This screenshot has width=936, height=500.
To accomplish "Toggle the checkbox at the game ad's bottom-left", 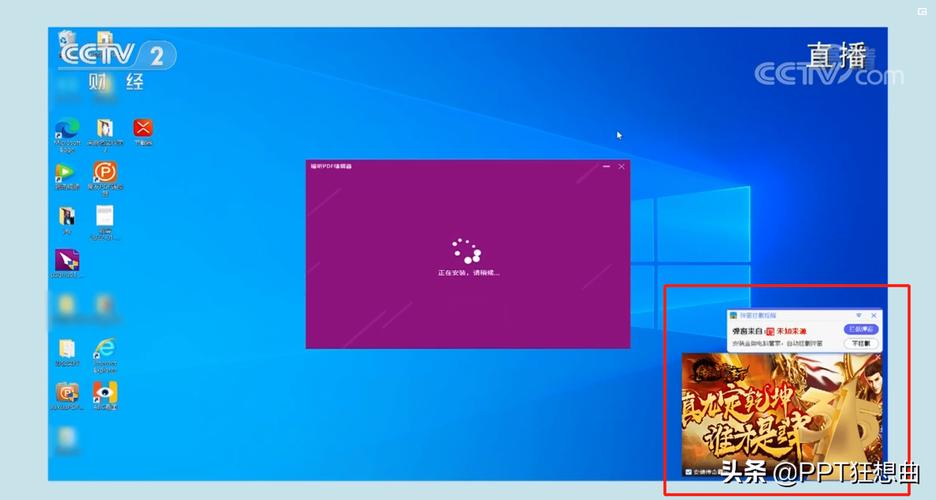I will point(688,472).
